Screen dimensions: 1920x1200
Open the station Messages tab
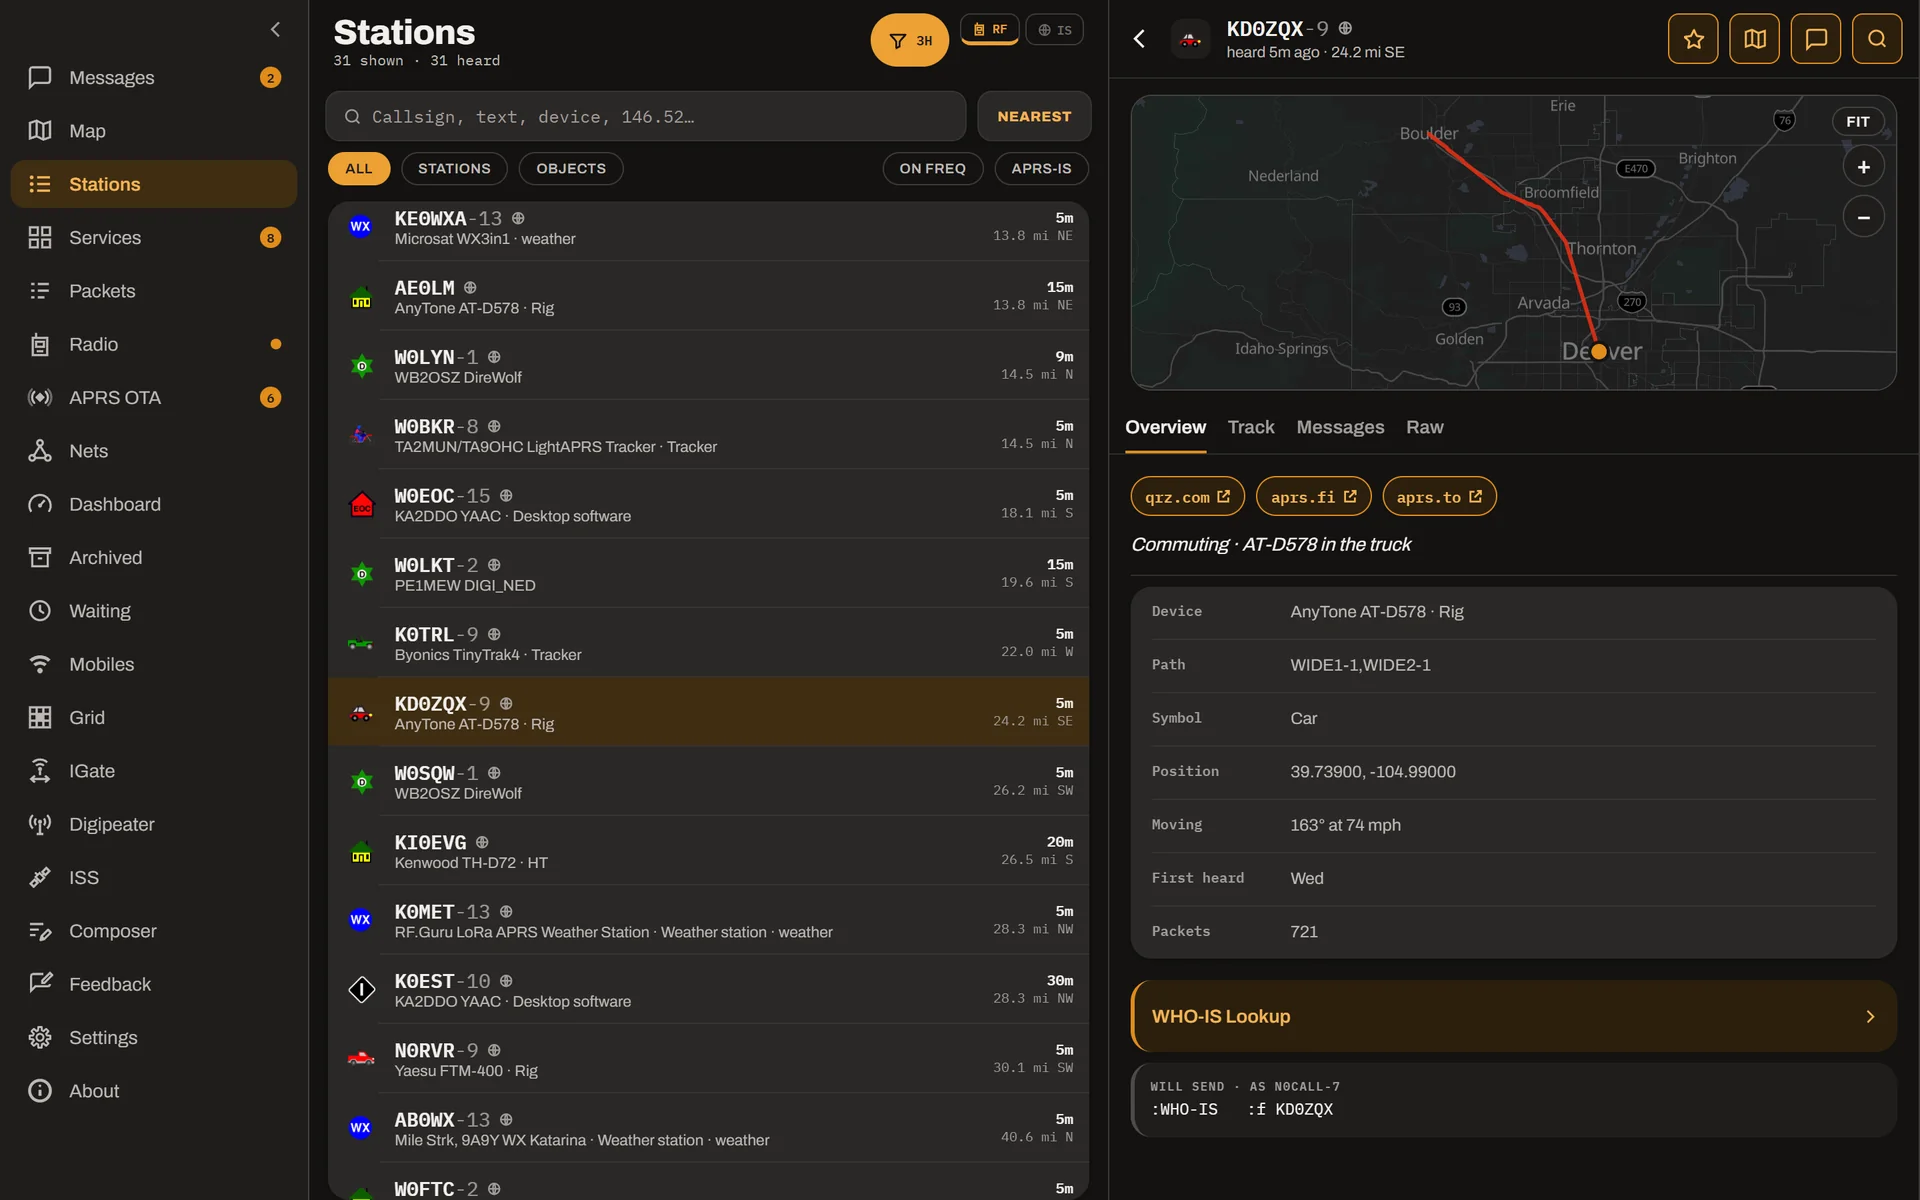(1340, 428)
